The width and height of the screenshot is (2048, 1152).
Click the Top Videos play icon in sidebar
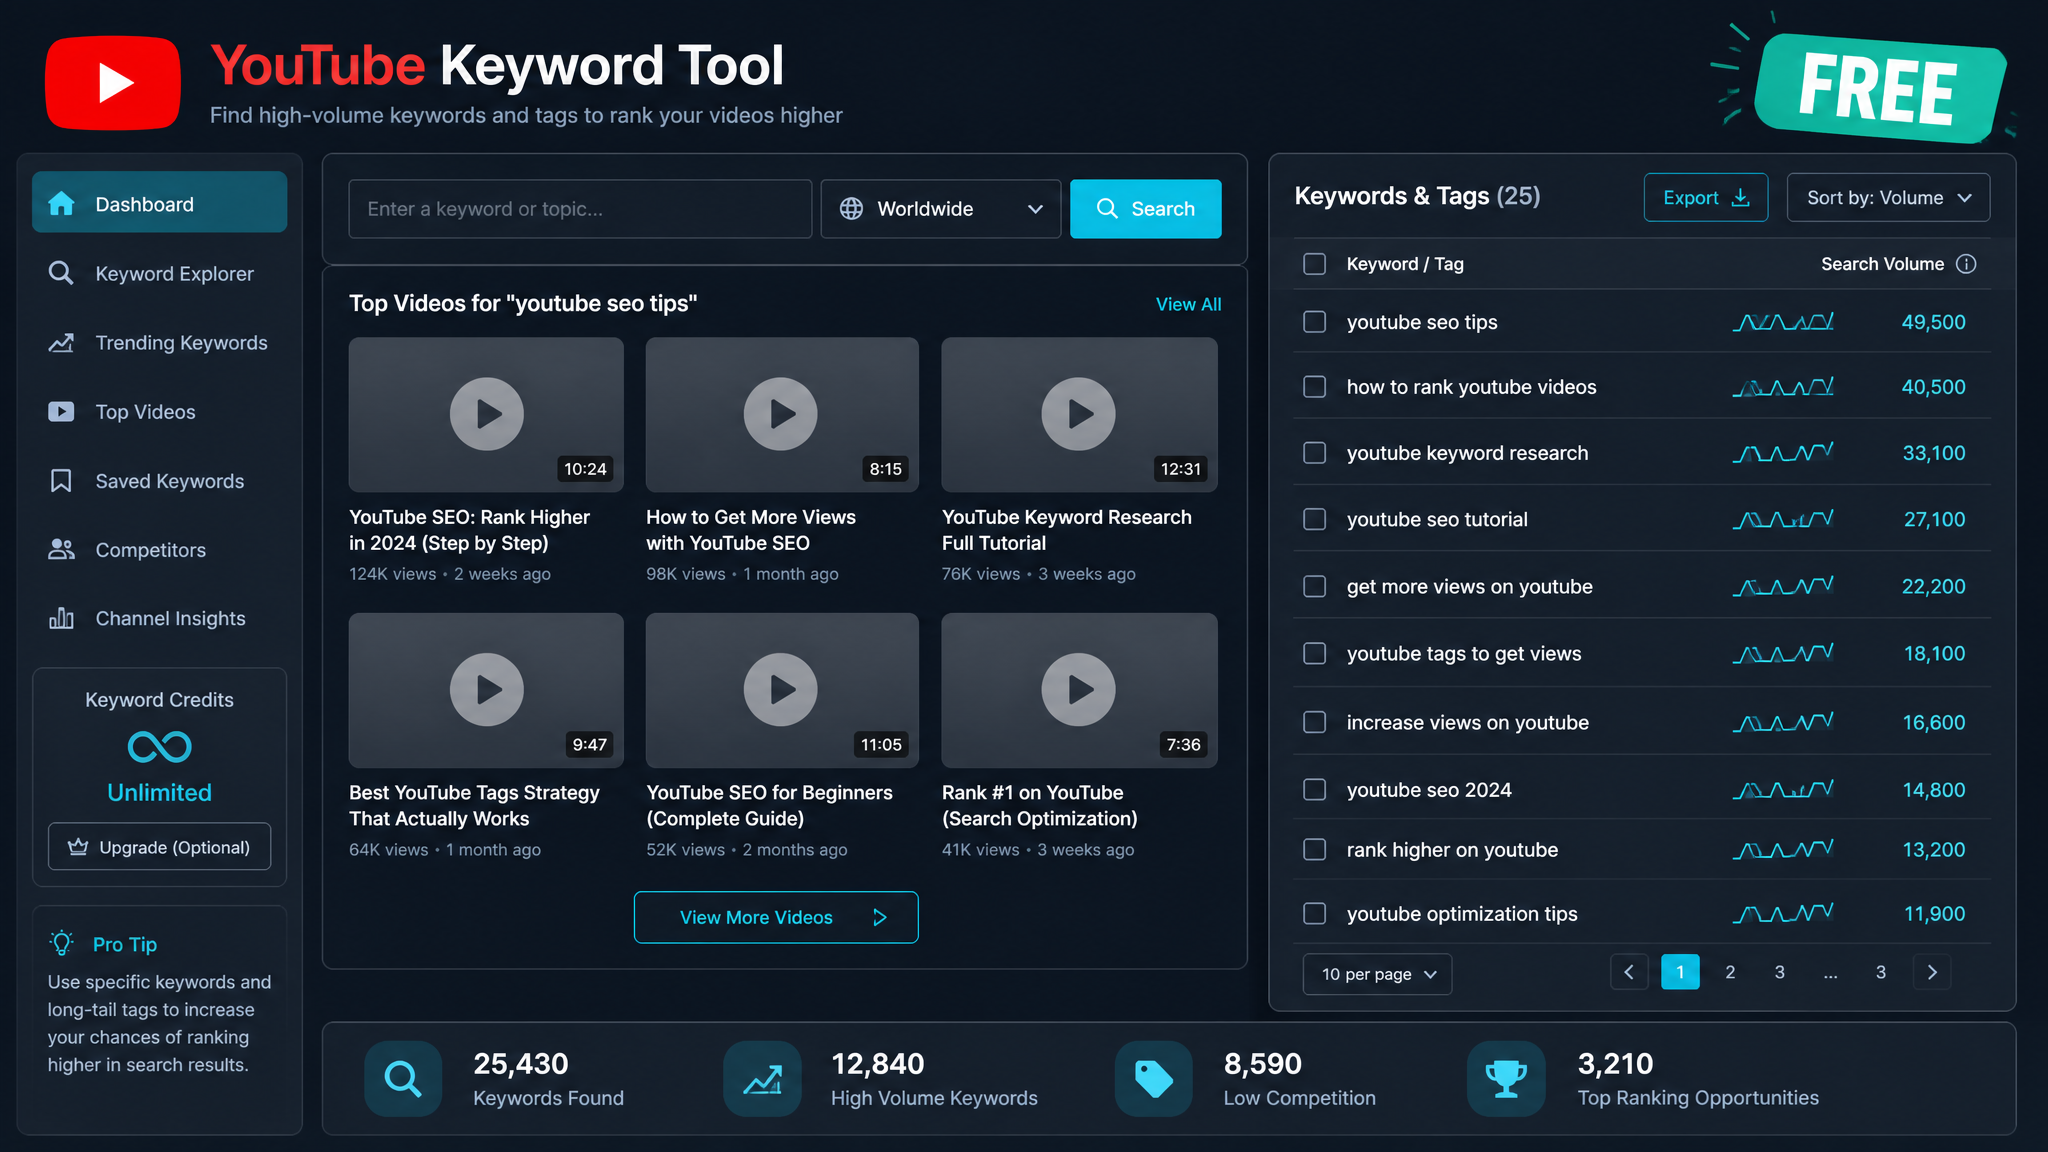pos(61,411)
